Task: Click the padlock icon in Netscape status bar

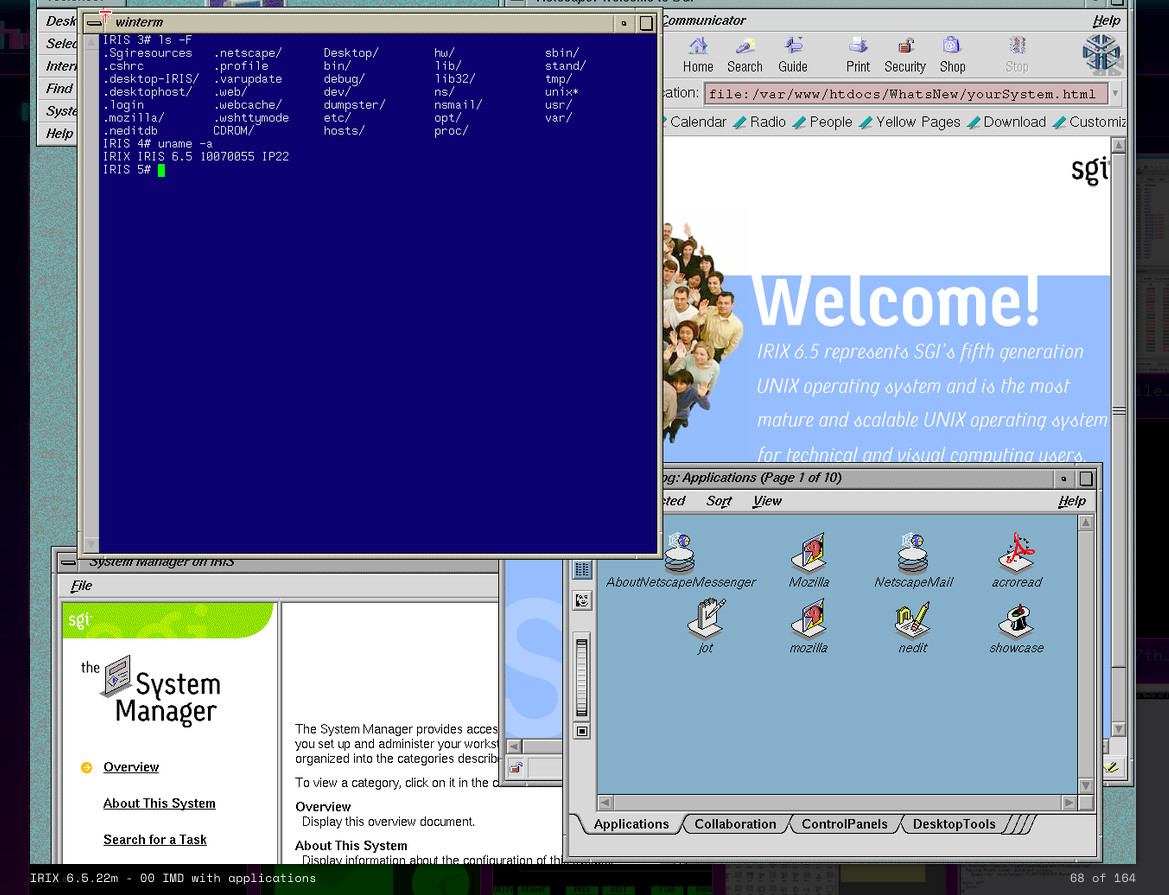Action: pyautogui.click(x=516, y=767)
